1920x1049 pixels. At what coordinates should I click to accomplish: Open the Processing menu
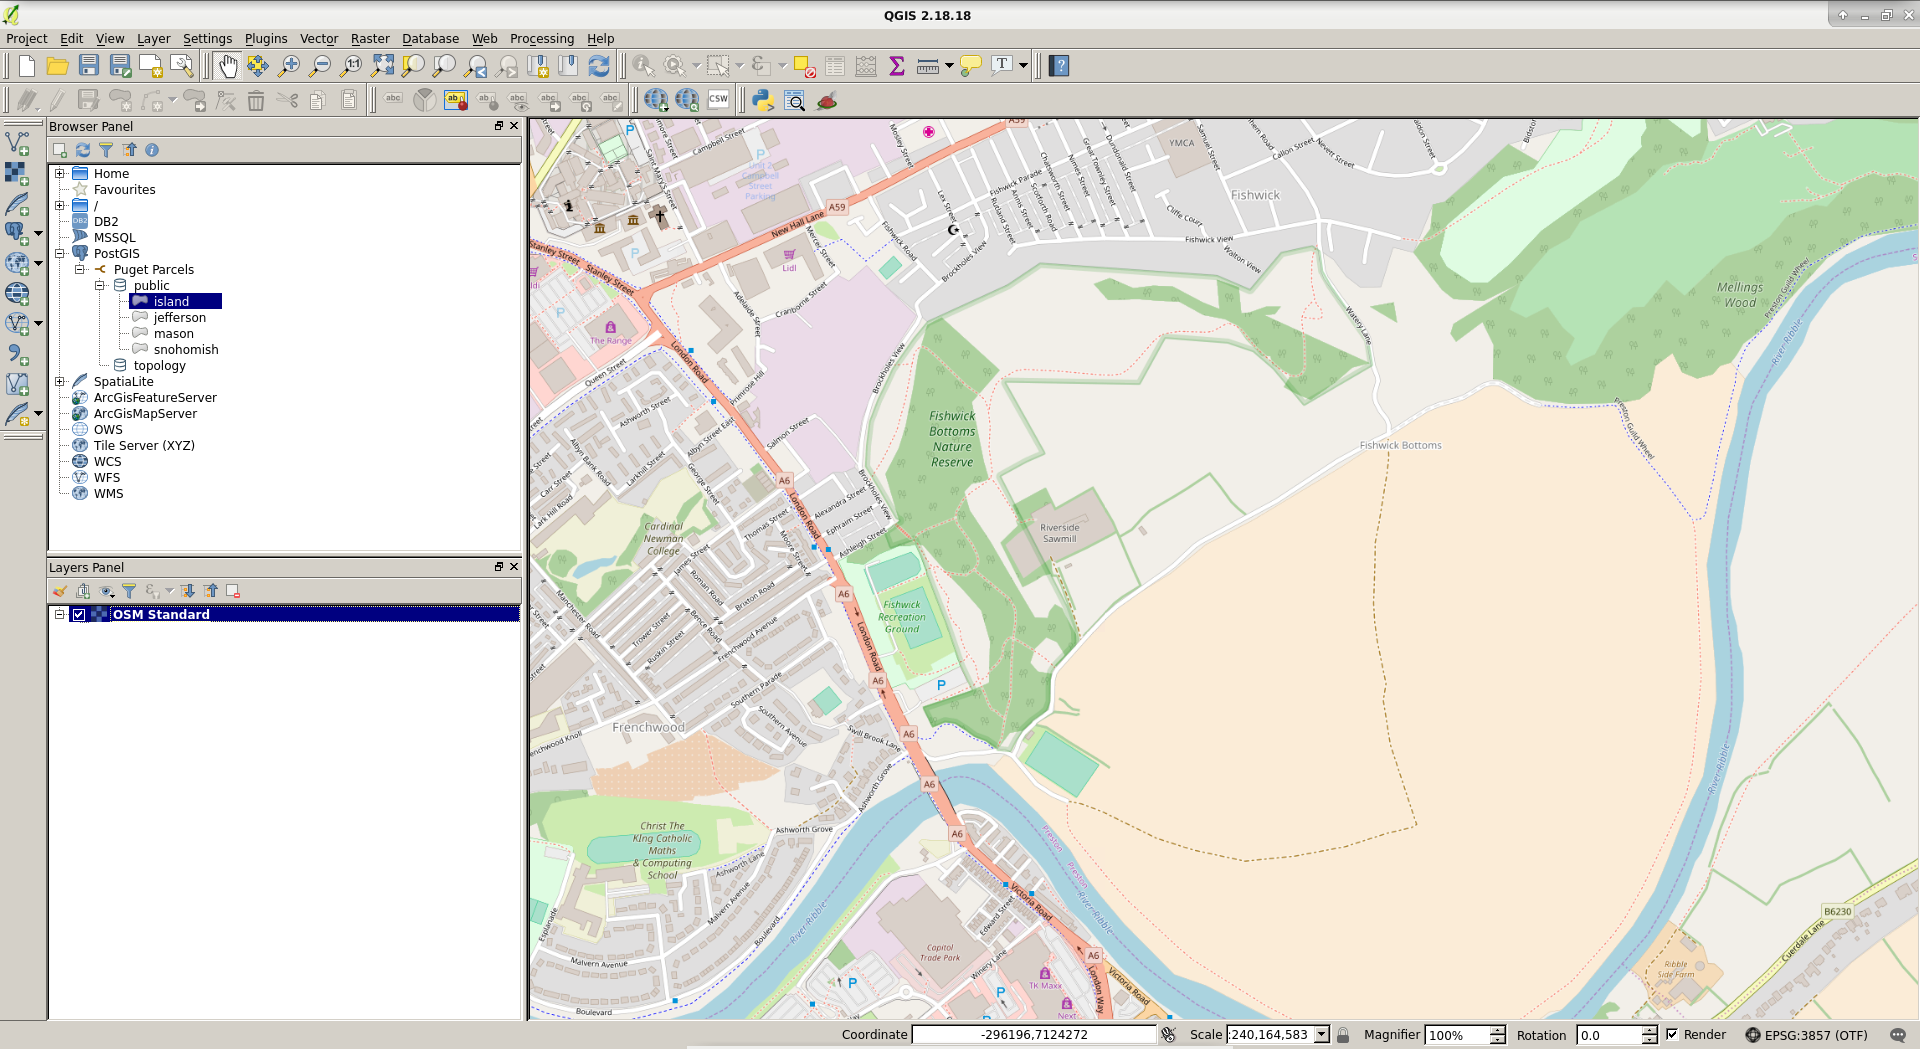click(542, 39)
